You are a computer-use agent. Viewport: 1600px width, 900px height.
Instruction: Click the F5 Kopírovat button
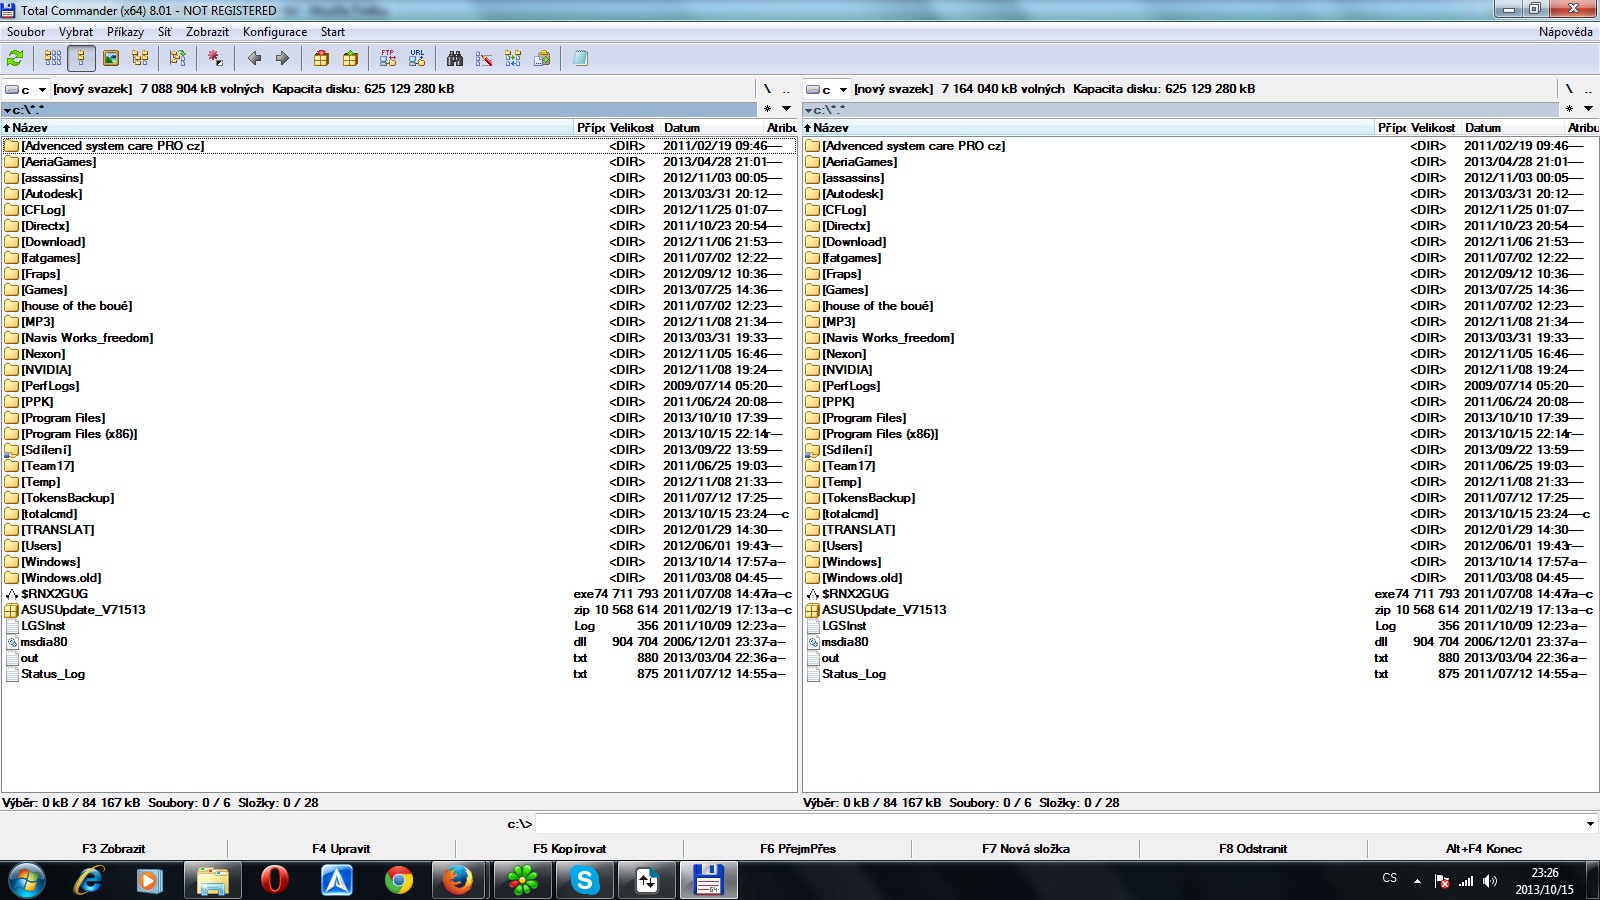pos(570,849)
